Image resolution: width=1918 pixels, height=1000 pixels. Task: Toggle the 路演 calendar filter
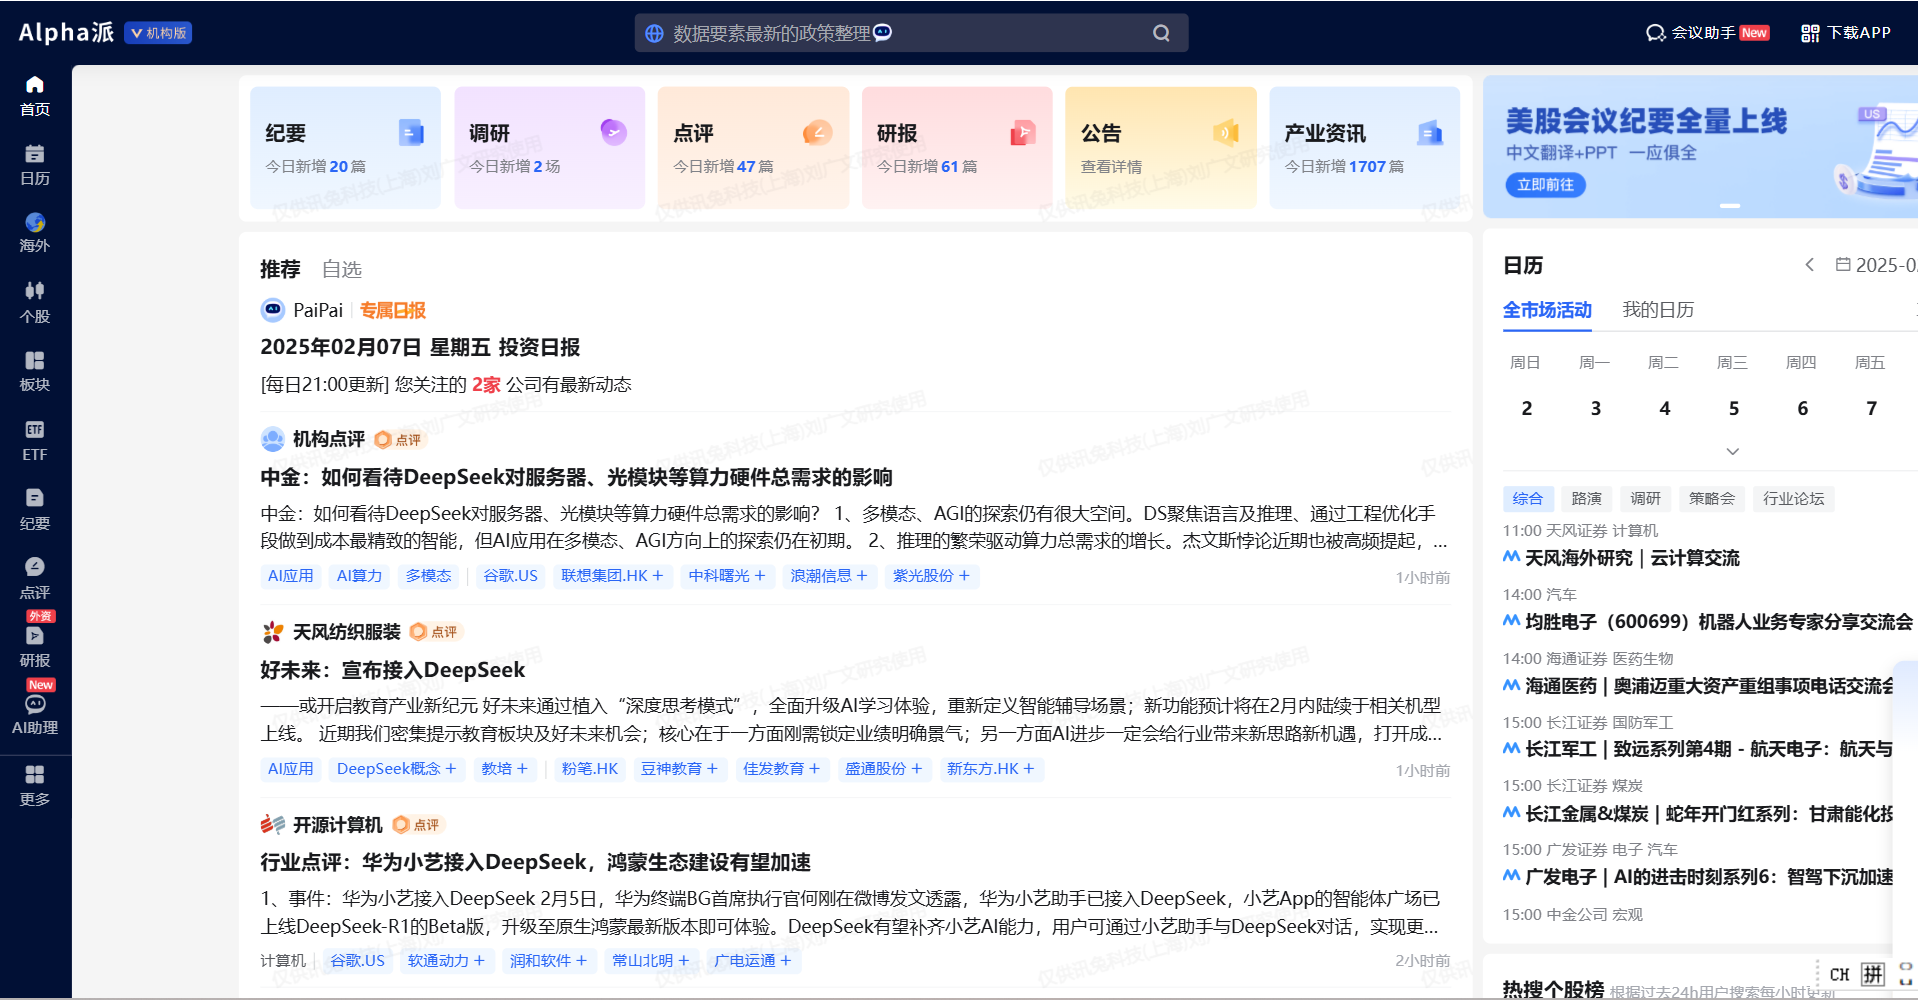pyautogui.click(x=1586, y=499)
